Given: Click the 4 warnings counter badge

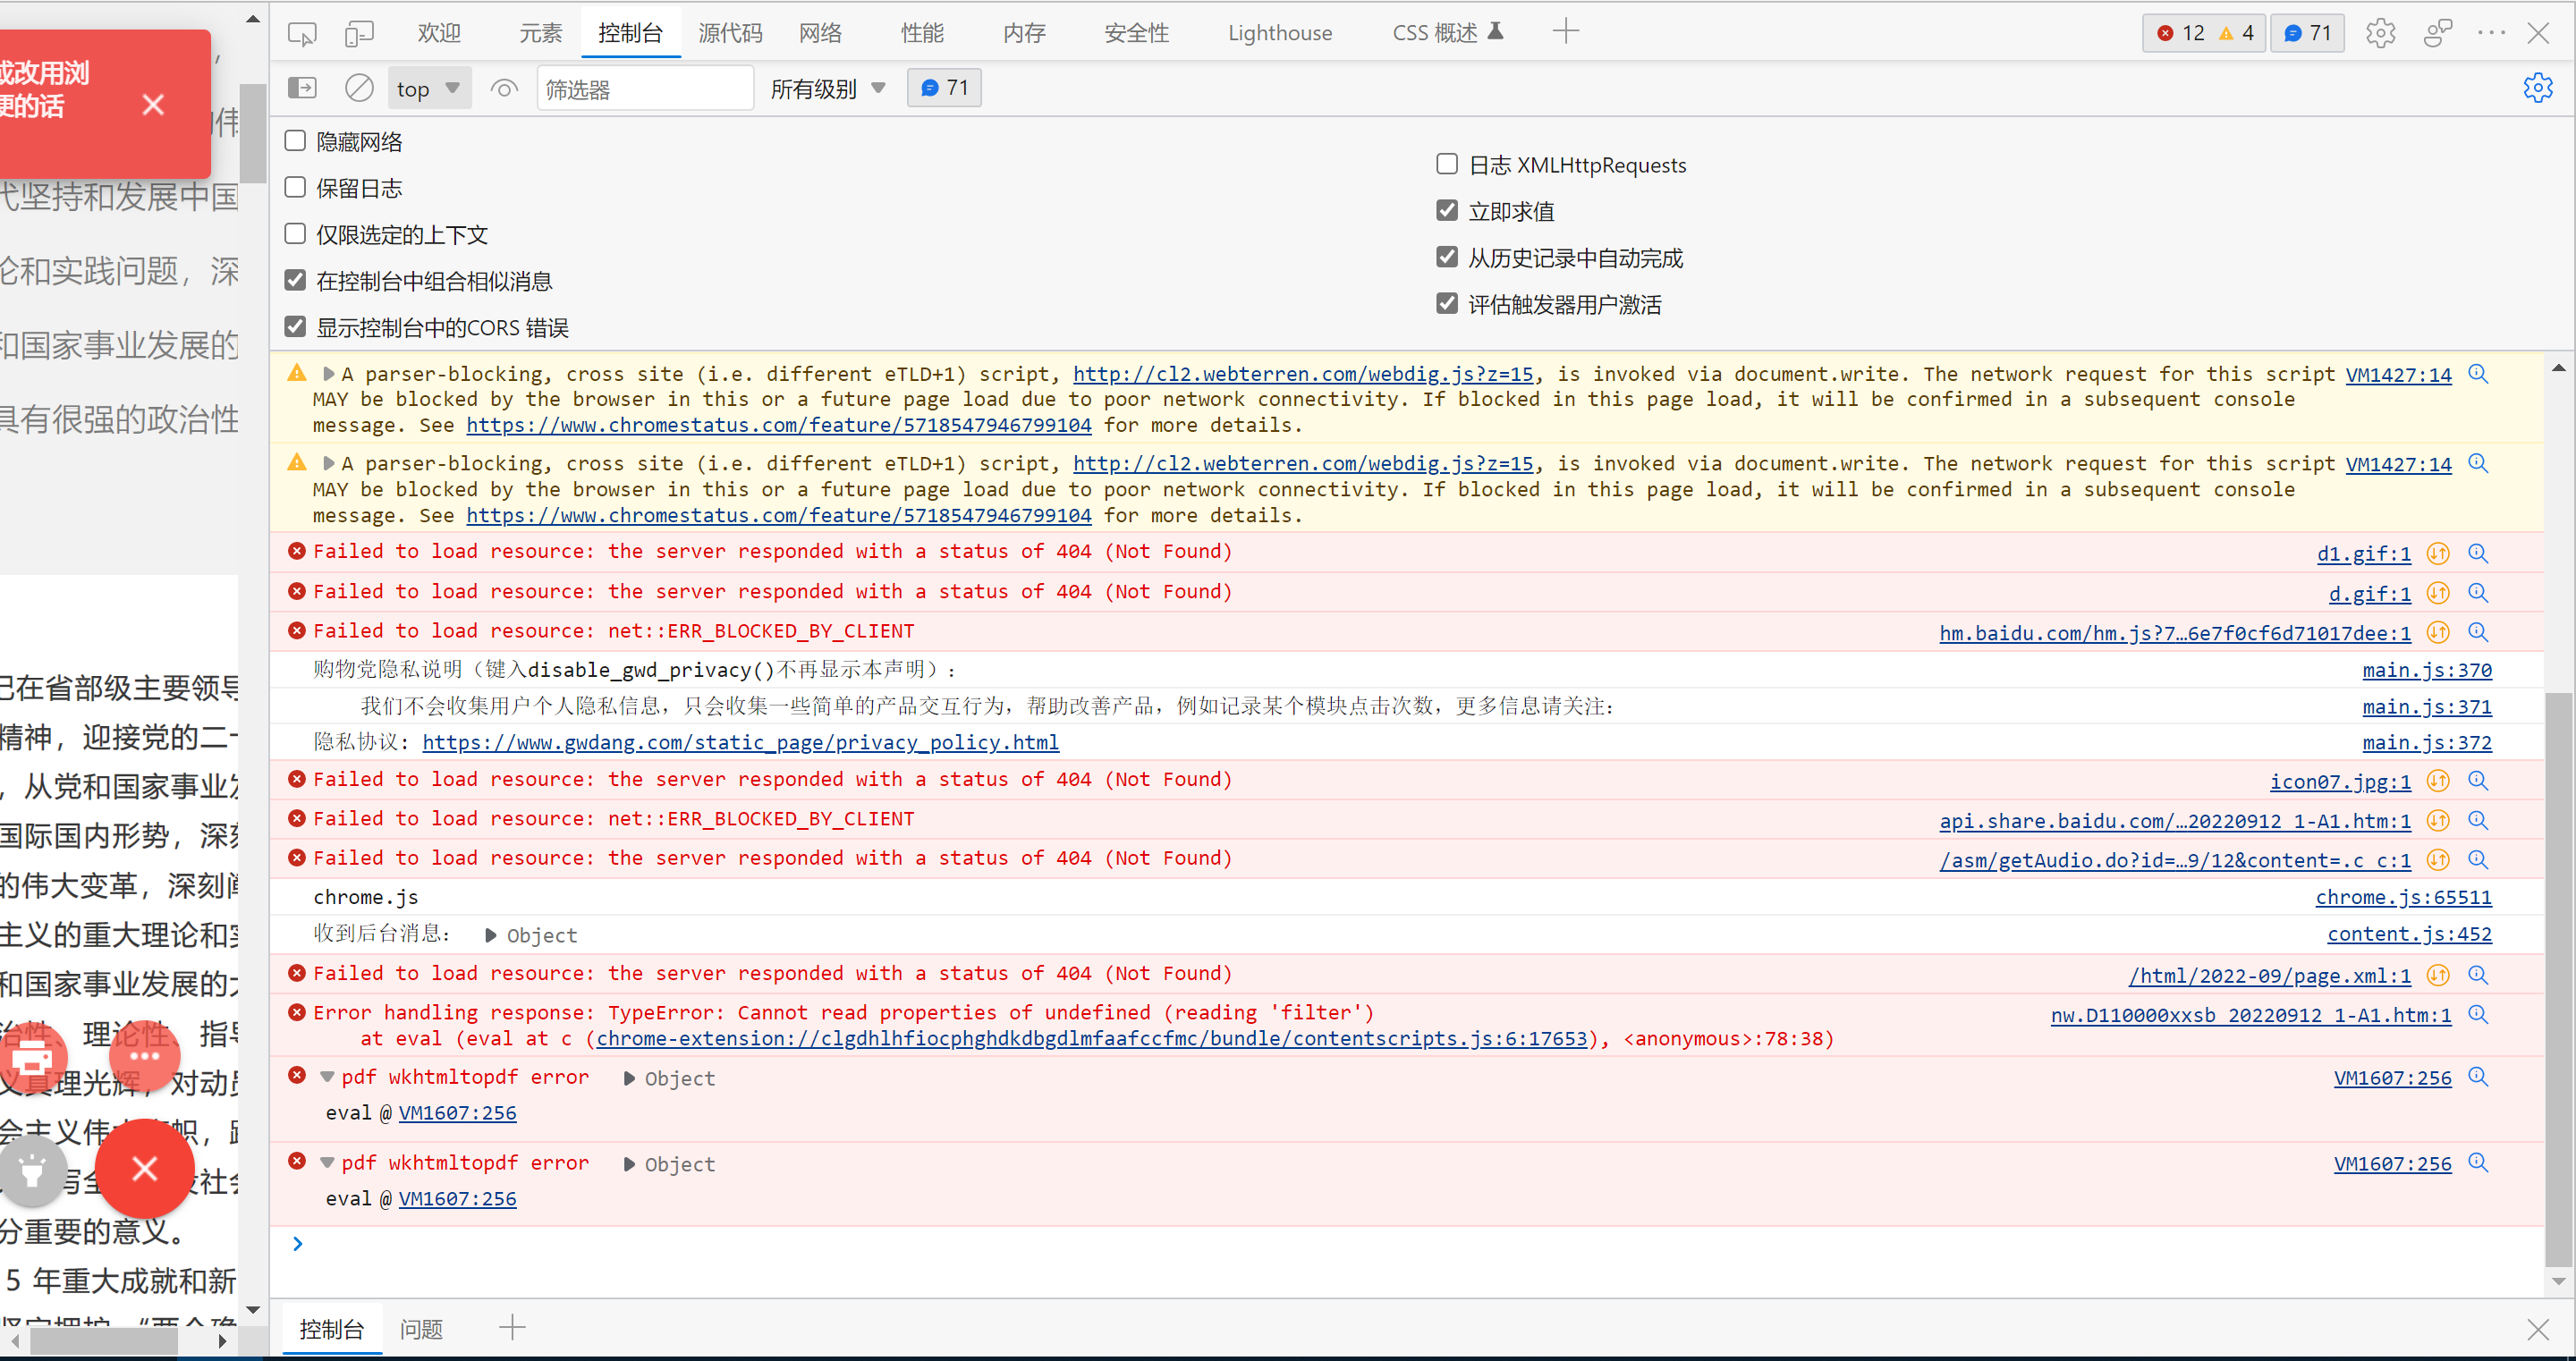Looking at the screenshot, I should coord(2238,32).
